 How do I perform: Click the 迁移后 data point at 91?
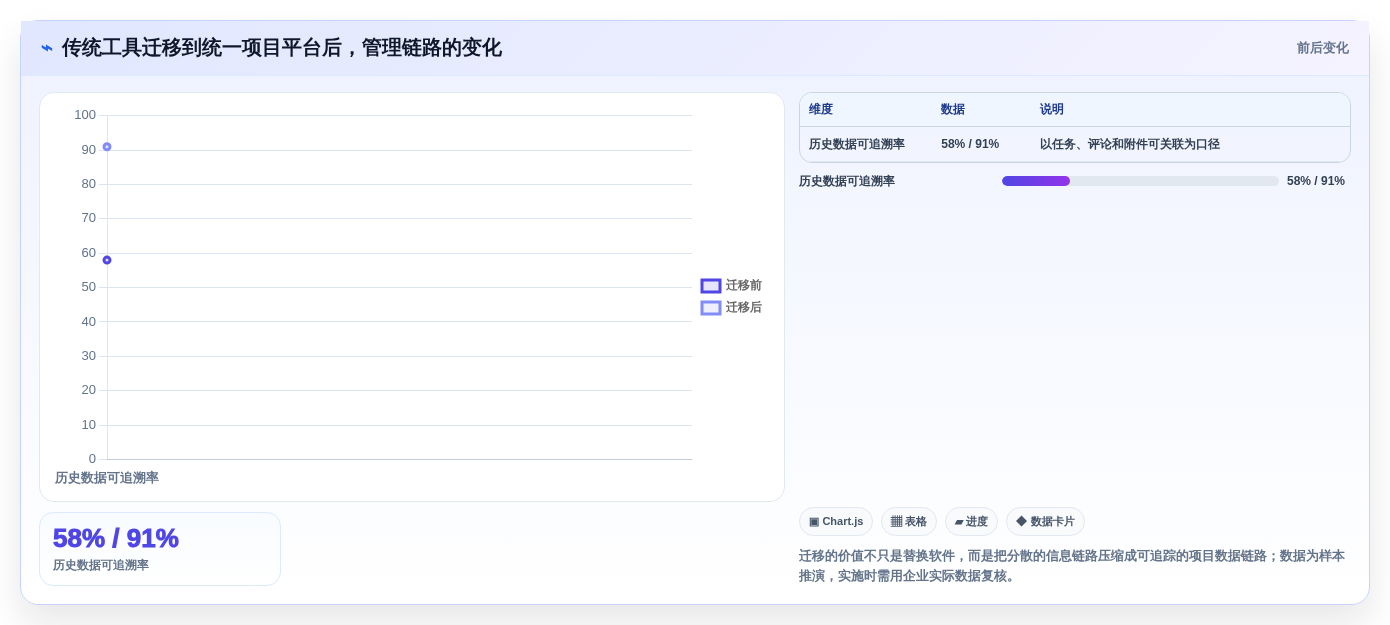coord(107,147)
